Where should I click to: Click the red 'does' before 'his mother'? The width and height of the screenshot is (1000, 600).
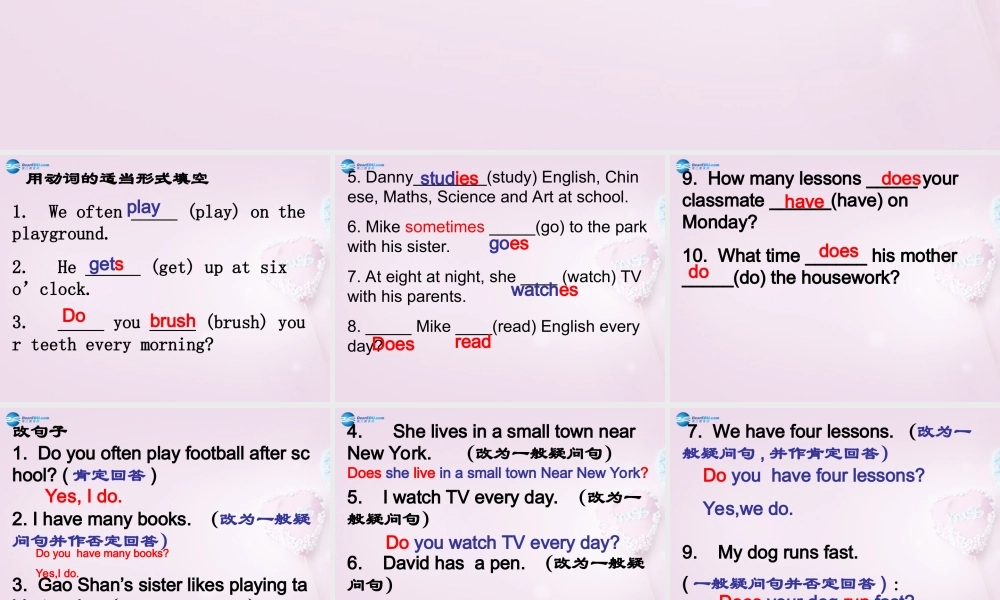coord(838,251)
